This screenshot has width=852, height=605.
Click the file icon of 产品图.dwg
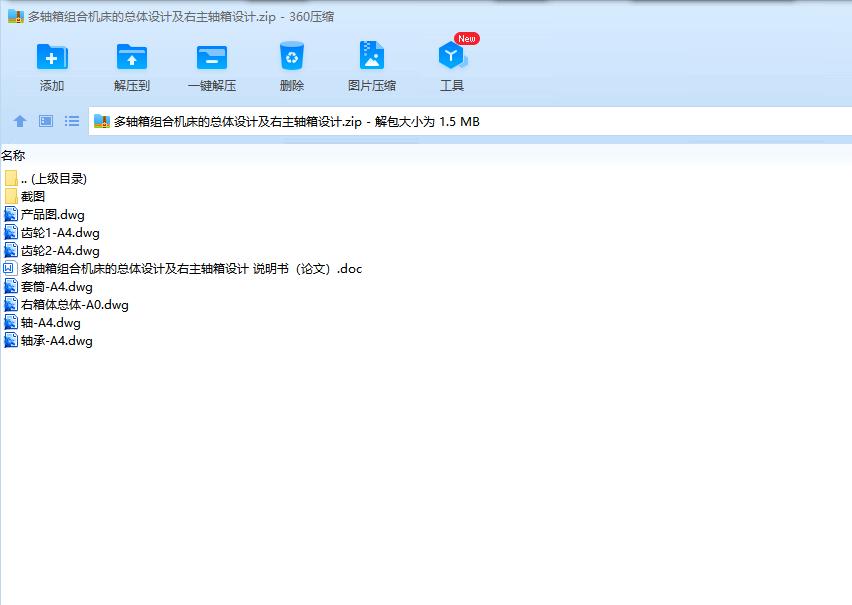point(11,214)
